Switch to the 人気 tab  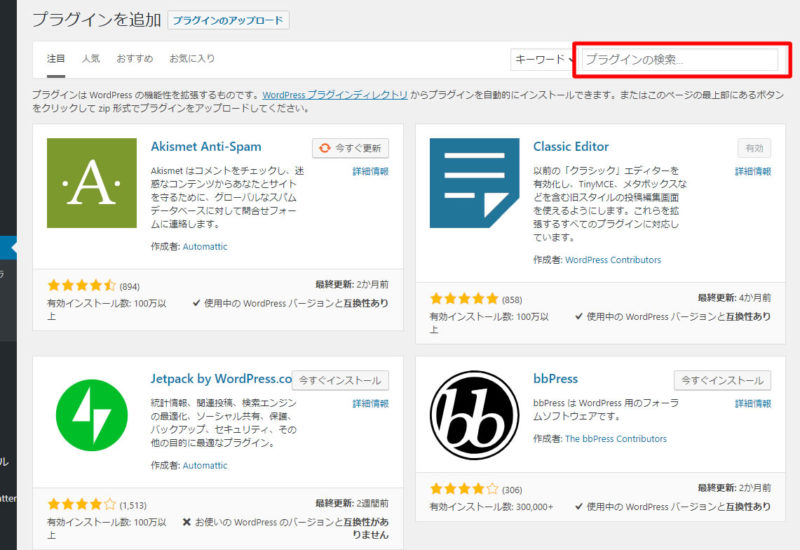pyautogui.click(x=91, y=59)
